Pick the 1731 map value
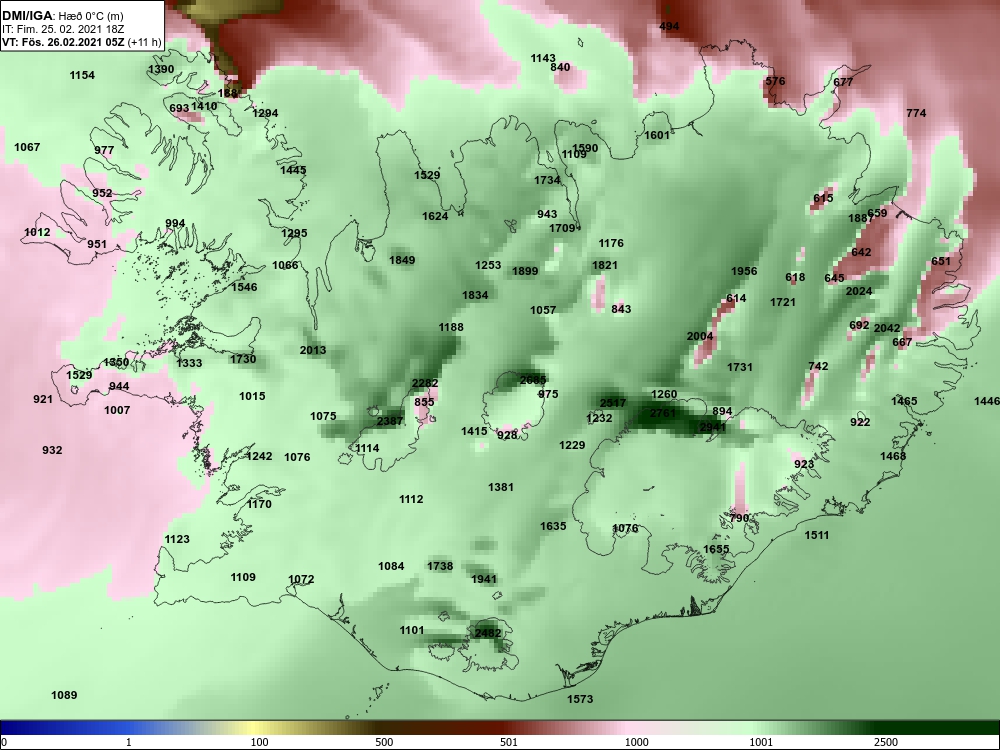Screen dimensions: 1000x750 point(740,367)
